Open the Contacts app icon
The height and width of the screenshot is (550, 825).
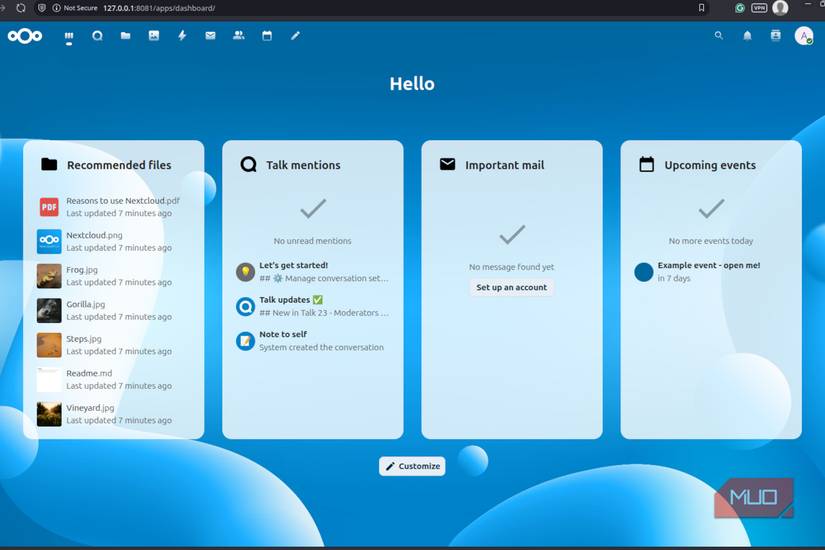point(238,35)
